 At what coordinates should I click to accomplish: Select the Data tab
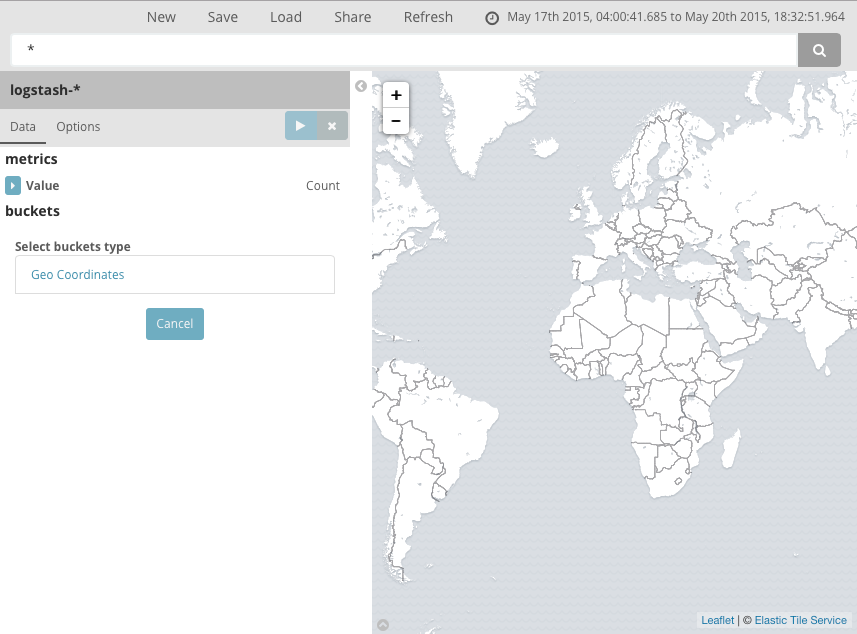click(x=23, y=126)
